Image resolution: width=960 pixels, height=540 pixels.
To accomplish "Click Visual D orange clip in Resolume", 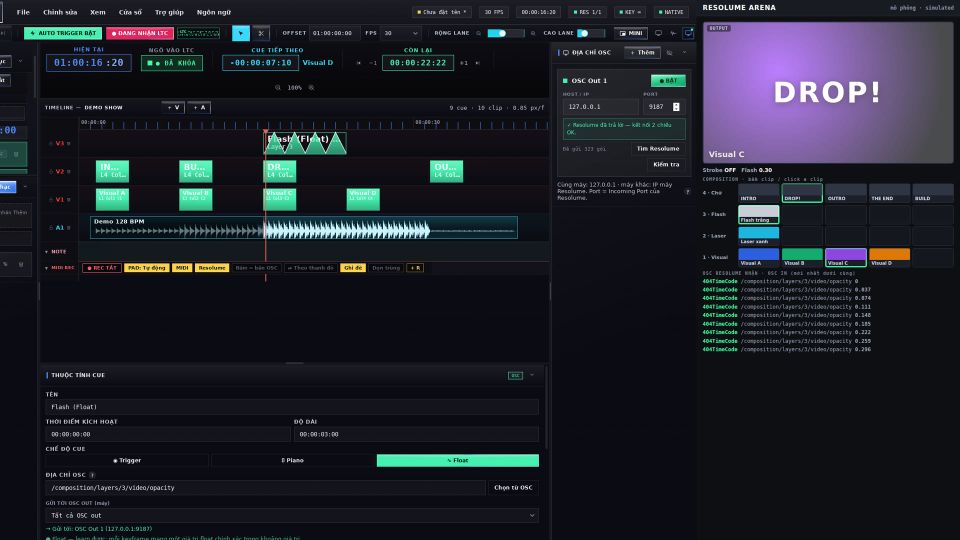I will (x=889, y=257).
